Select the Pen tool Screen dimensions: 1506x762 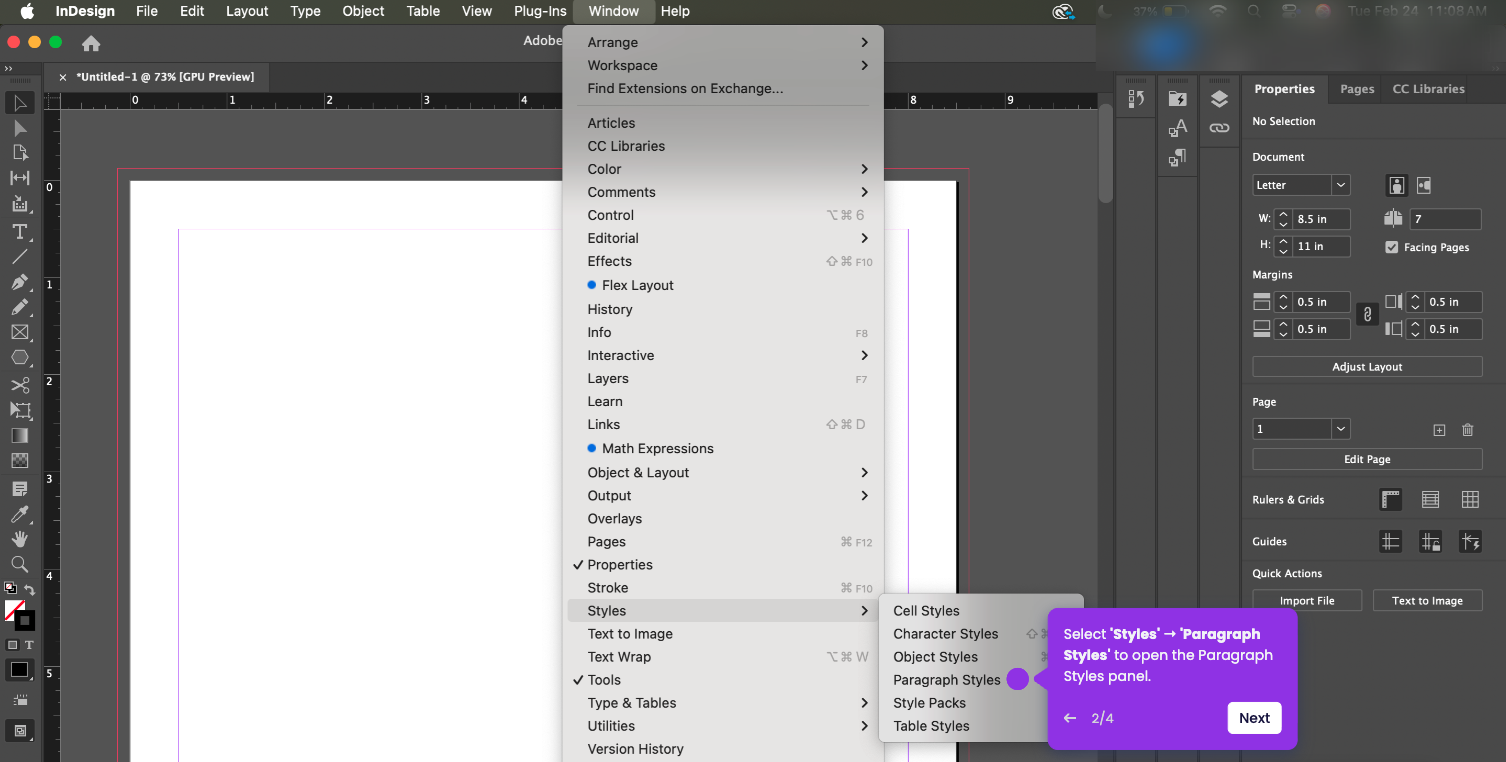(20, 283)
